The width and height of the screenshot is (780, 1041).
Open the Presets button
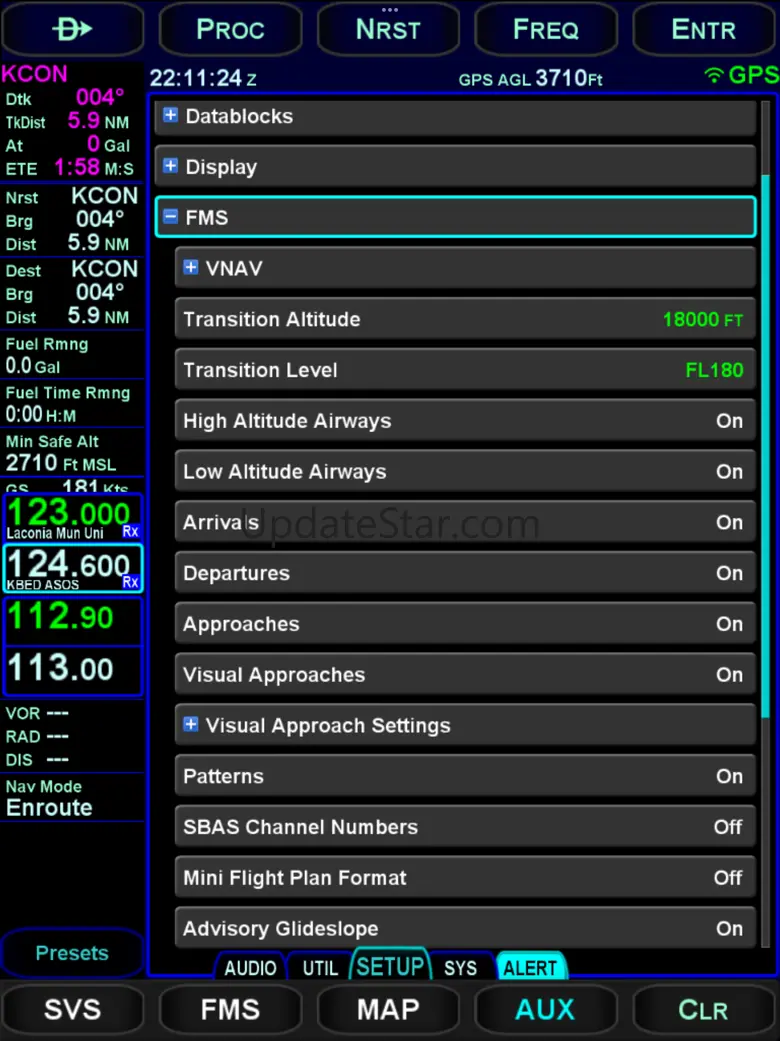click(72, 953)
